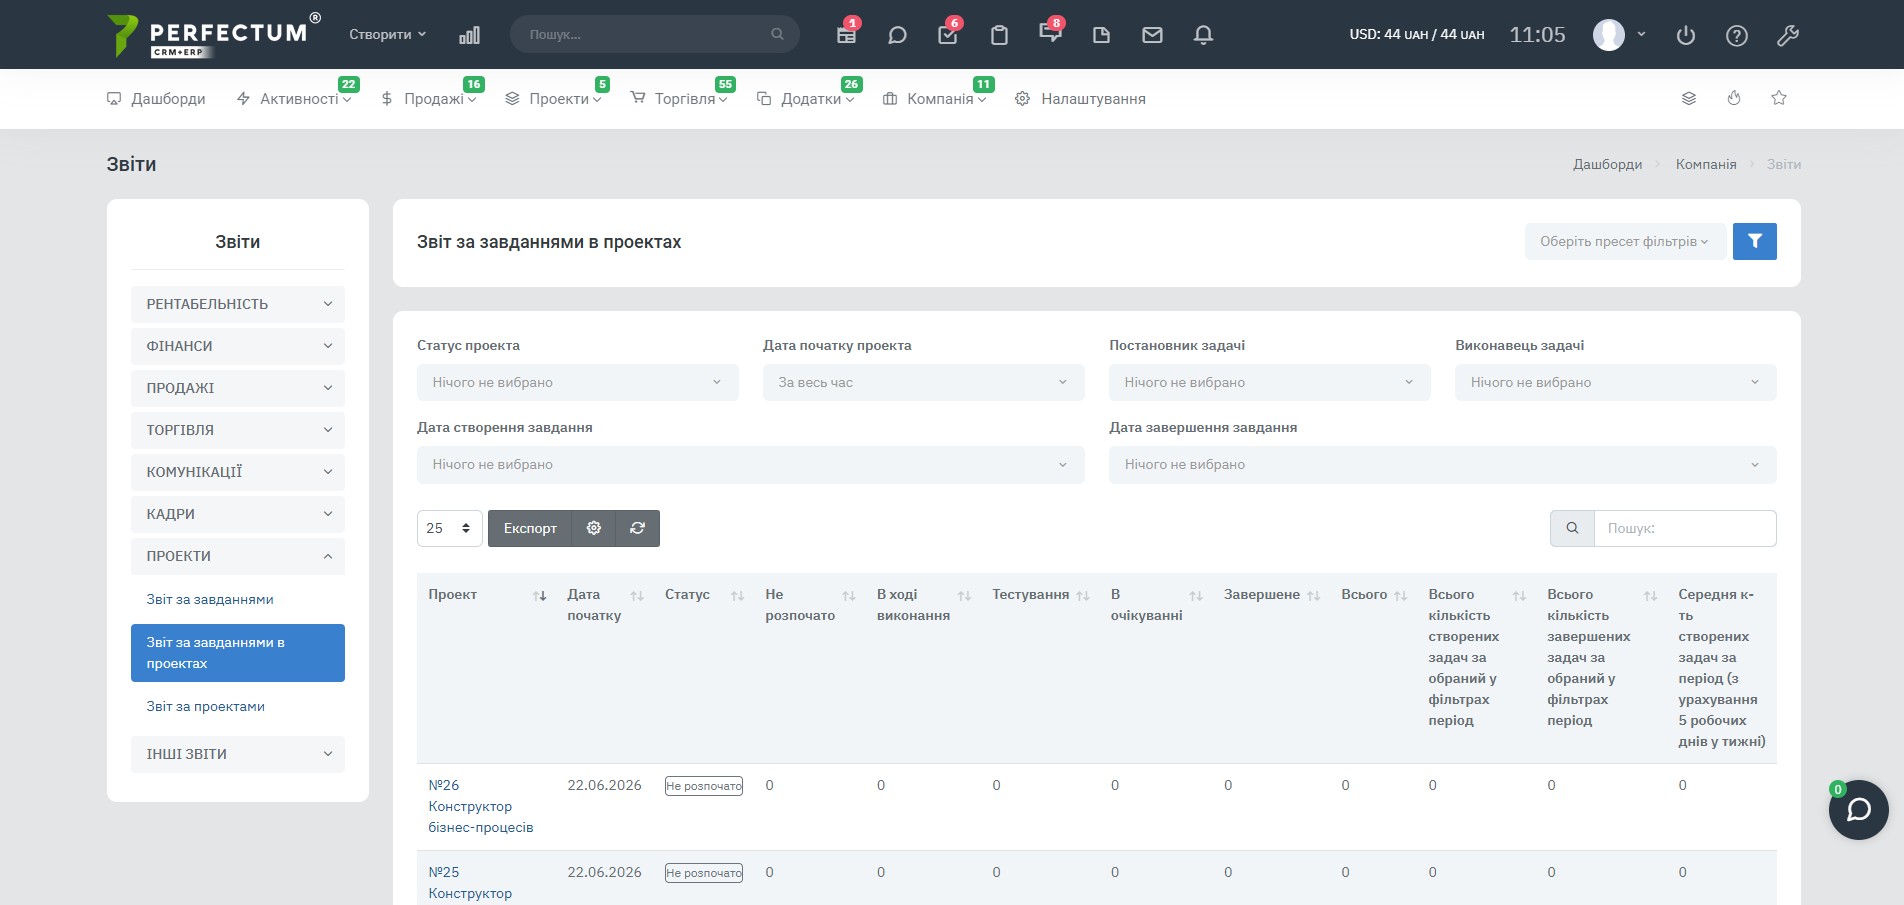Open Дата початку проекта dropdown
The image size is (1904, 905).
point(923,382)
